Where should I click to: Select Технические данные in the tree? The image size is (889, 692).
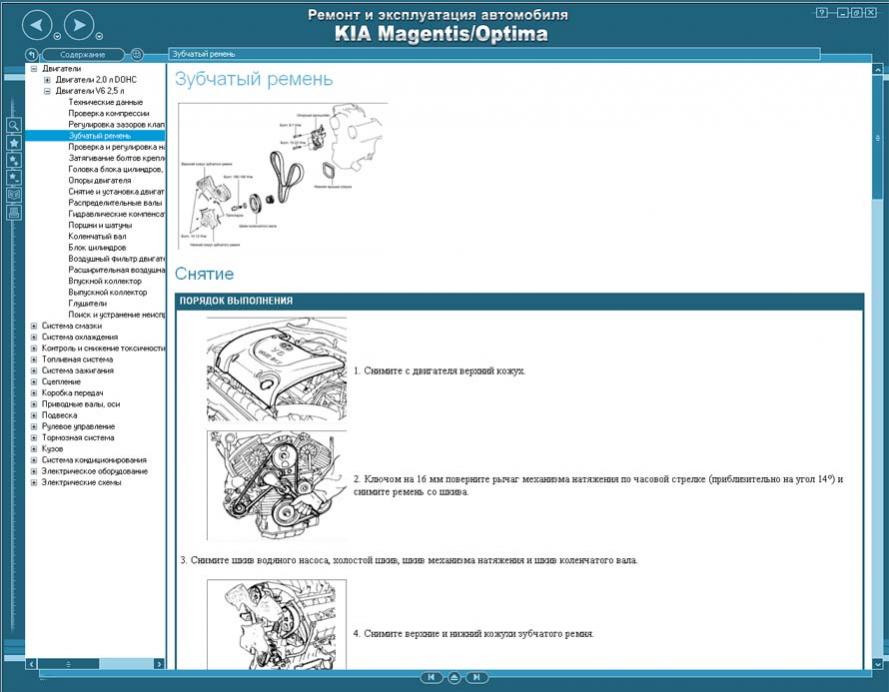[105, 102]
